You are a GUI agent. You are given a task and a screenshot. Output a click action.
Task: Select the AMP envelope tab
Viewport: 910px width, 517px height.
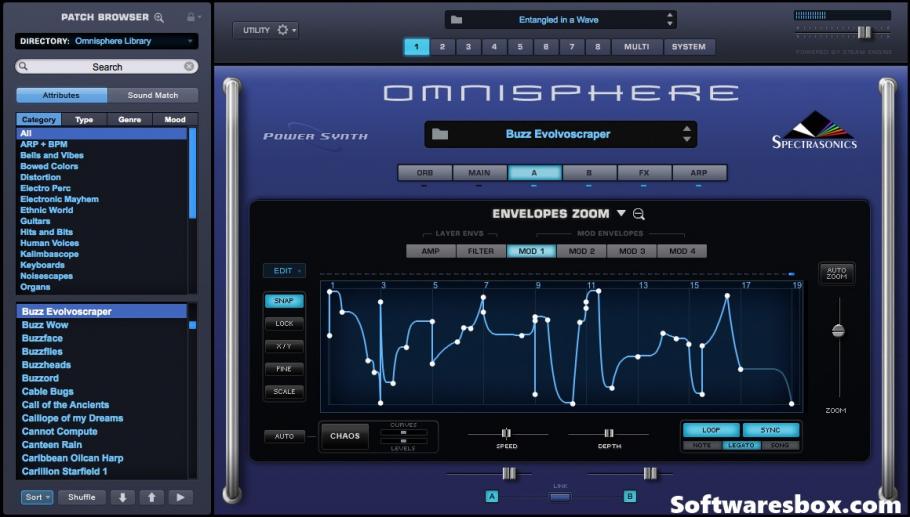[x=431, y=251]
